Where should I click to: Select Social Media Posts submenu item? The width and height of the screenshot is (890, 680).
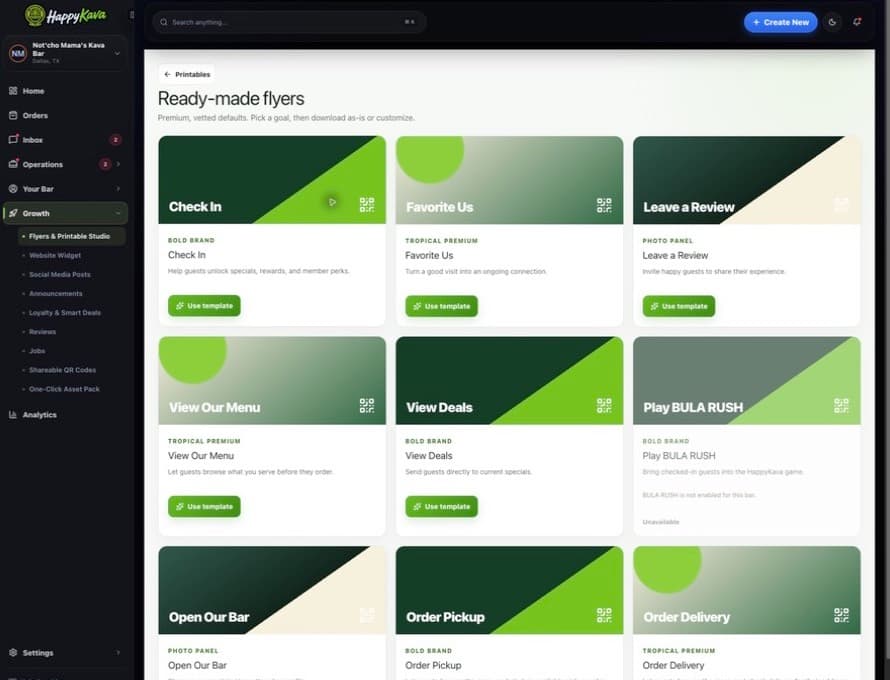(60, 275)
